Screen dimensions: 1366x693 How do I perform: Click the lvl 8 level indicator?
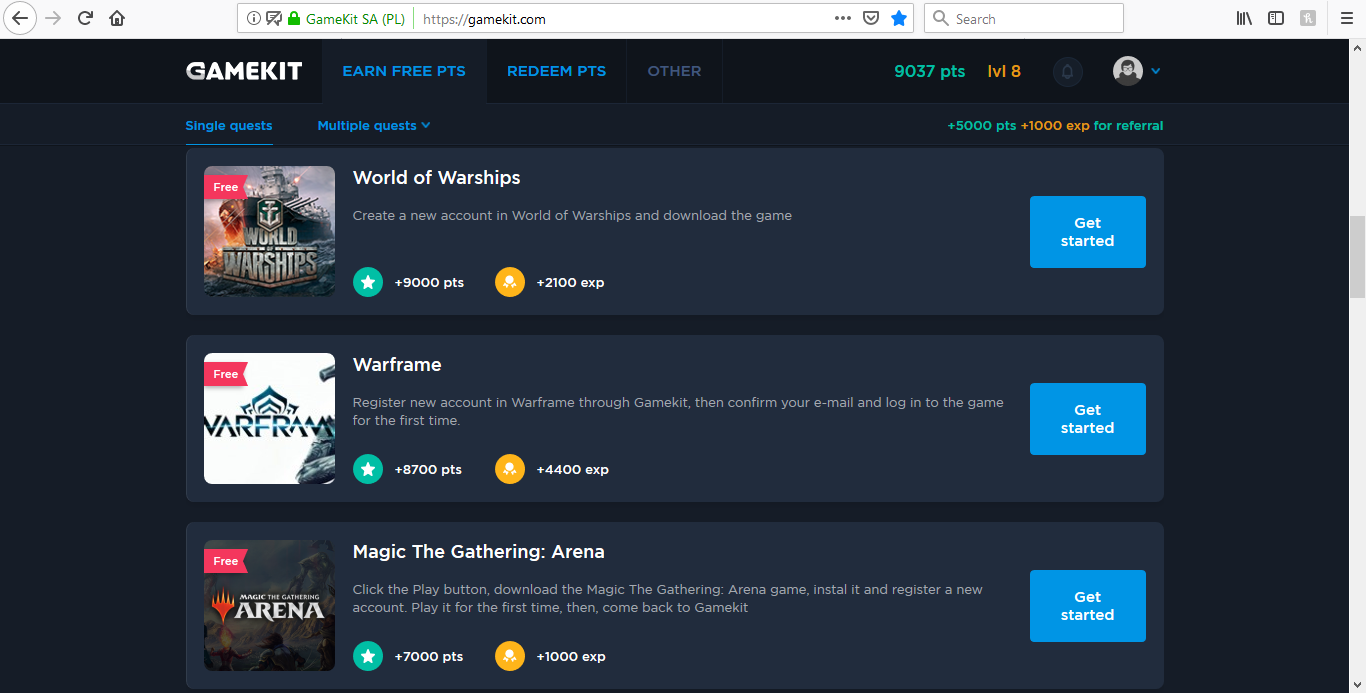[x=1004, y=71]
